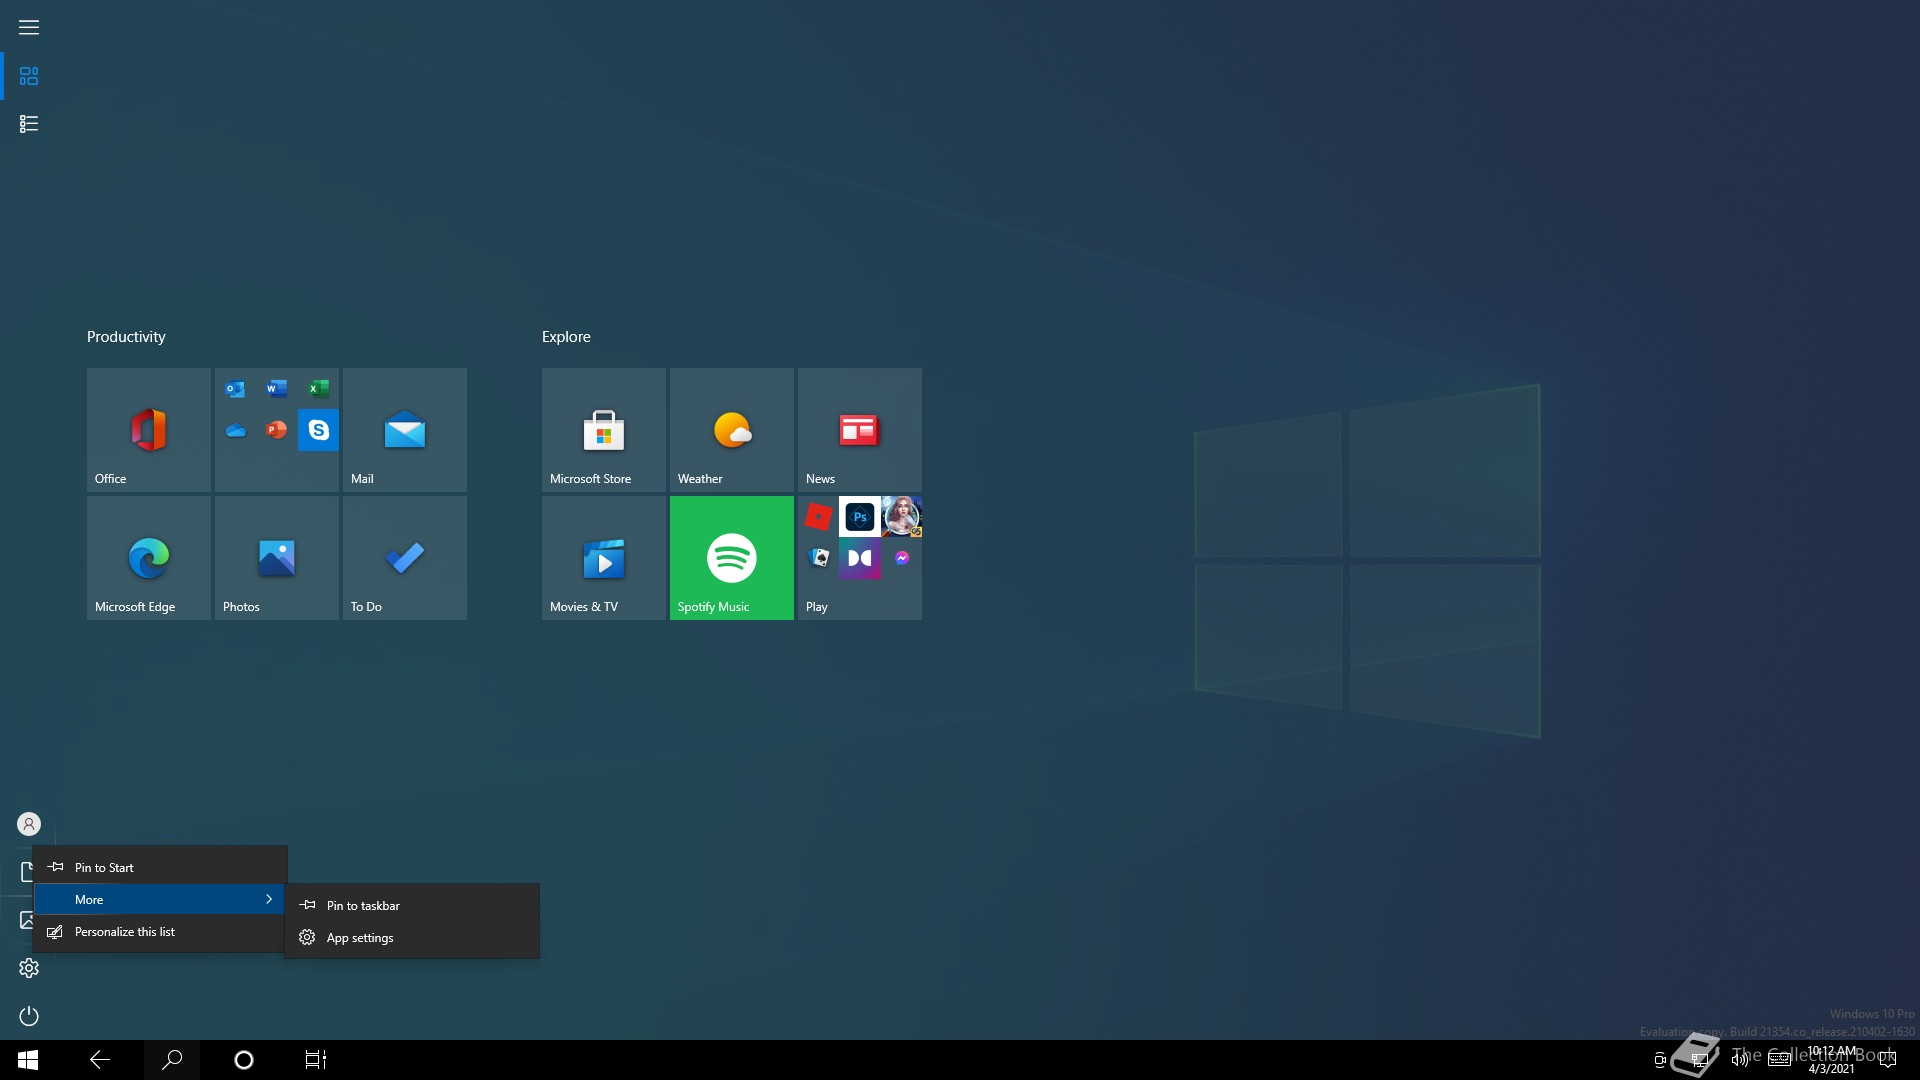This screenshot has height=1080, width=1920.
Task: Launch the Movies & TV tile
Action: point(603,558)
